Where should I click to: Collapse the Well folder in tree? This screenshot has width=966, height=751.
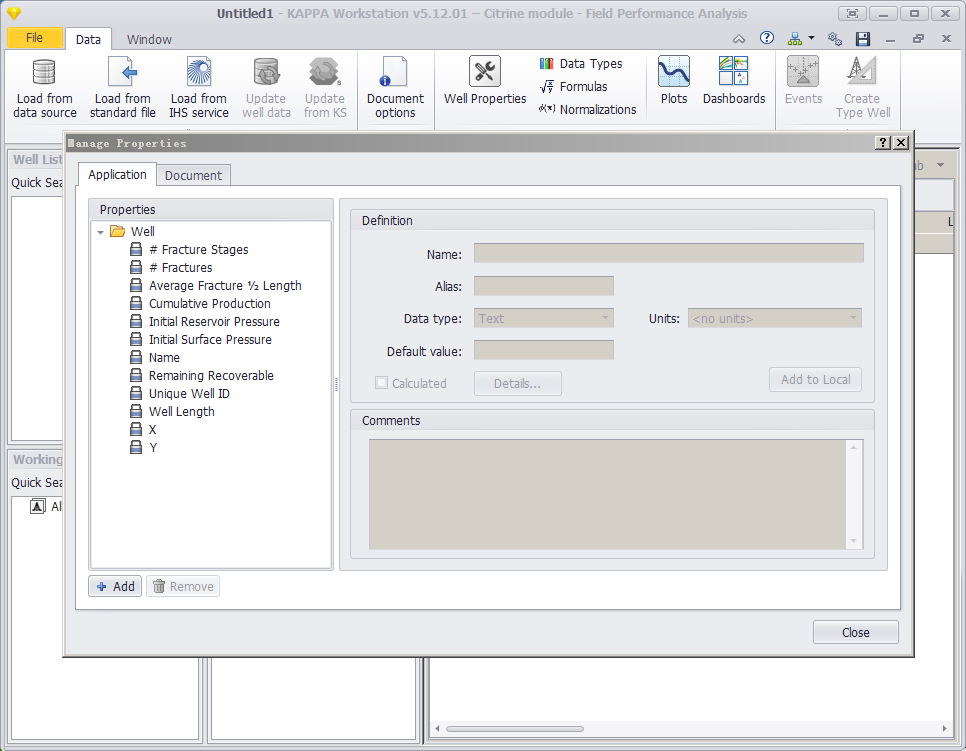click(x=100, y=232)
